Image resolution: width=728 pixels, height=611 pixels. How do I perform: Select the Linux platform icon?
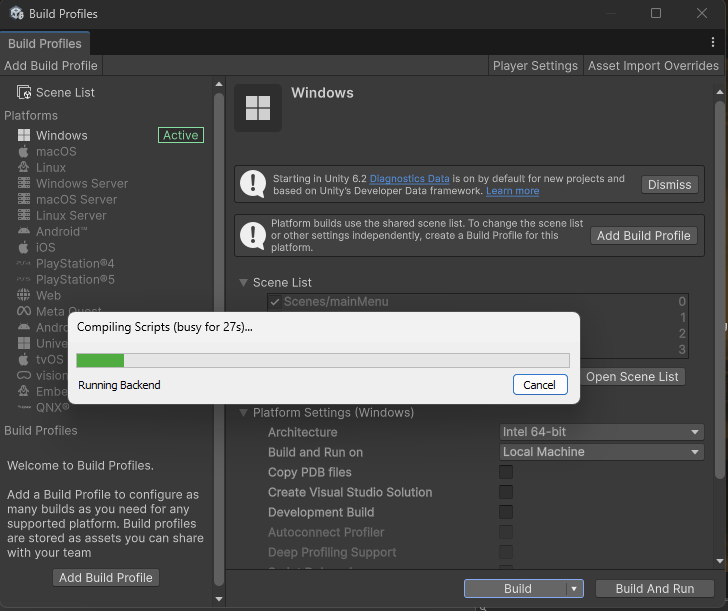(x=24, y=167)
